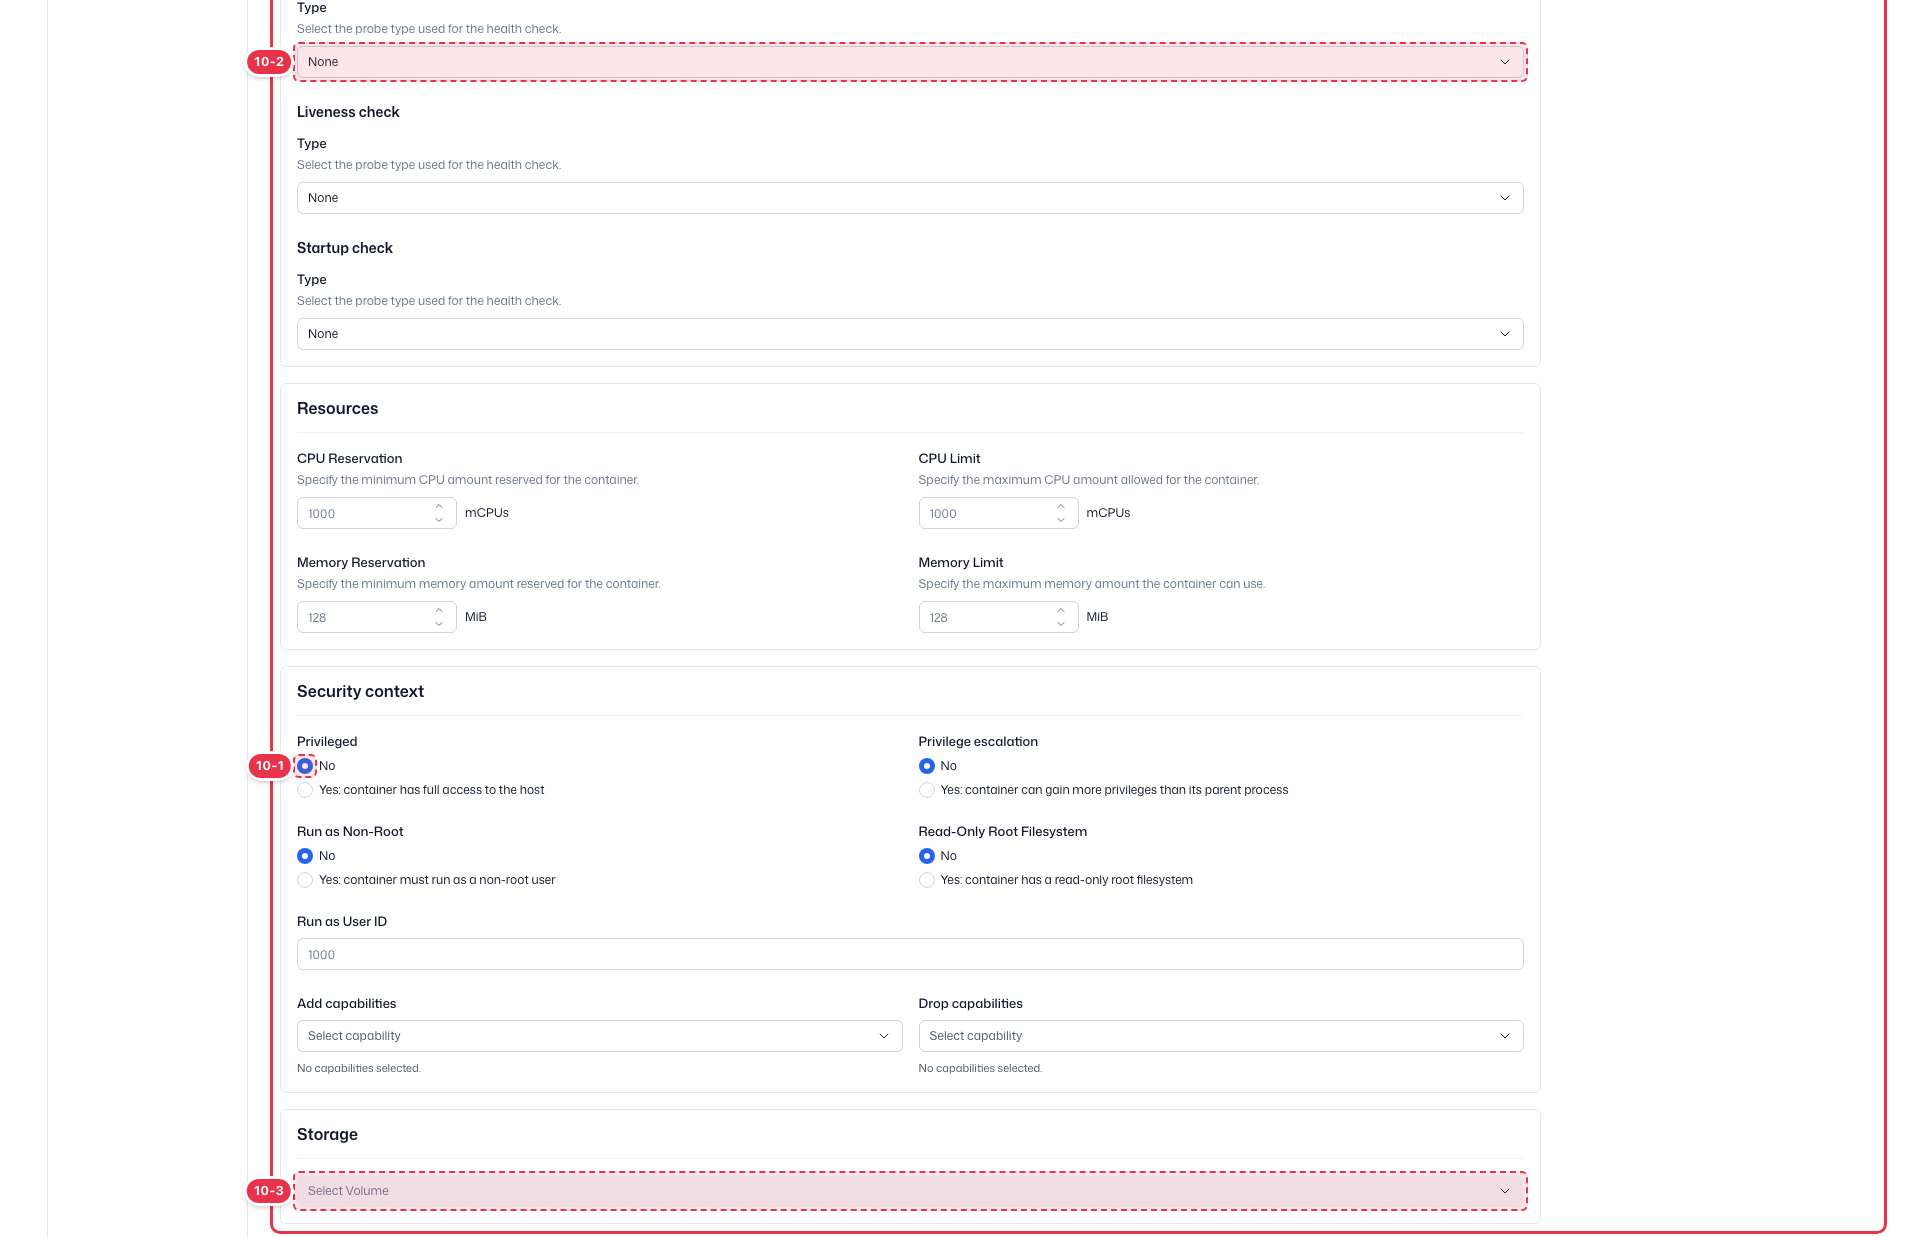1920x1237 pixels.
Task: Open the Liveness check Type dropdown
Action: (910, 198)
